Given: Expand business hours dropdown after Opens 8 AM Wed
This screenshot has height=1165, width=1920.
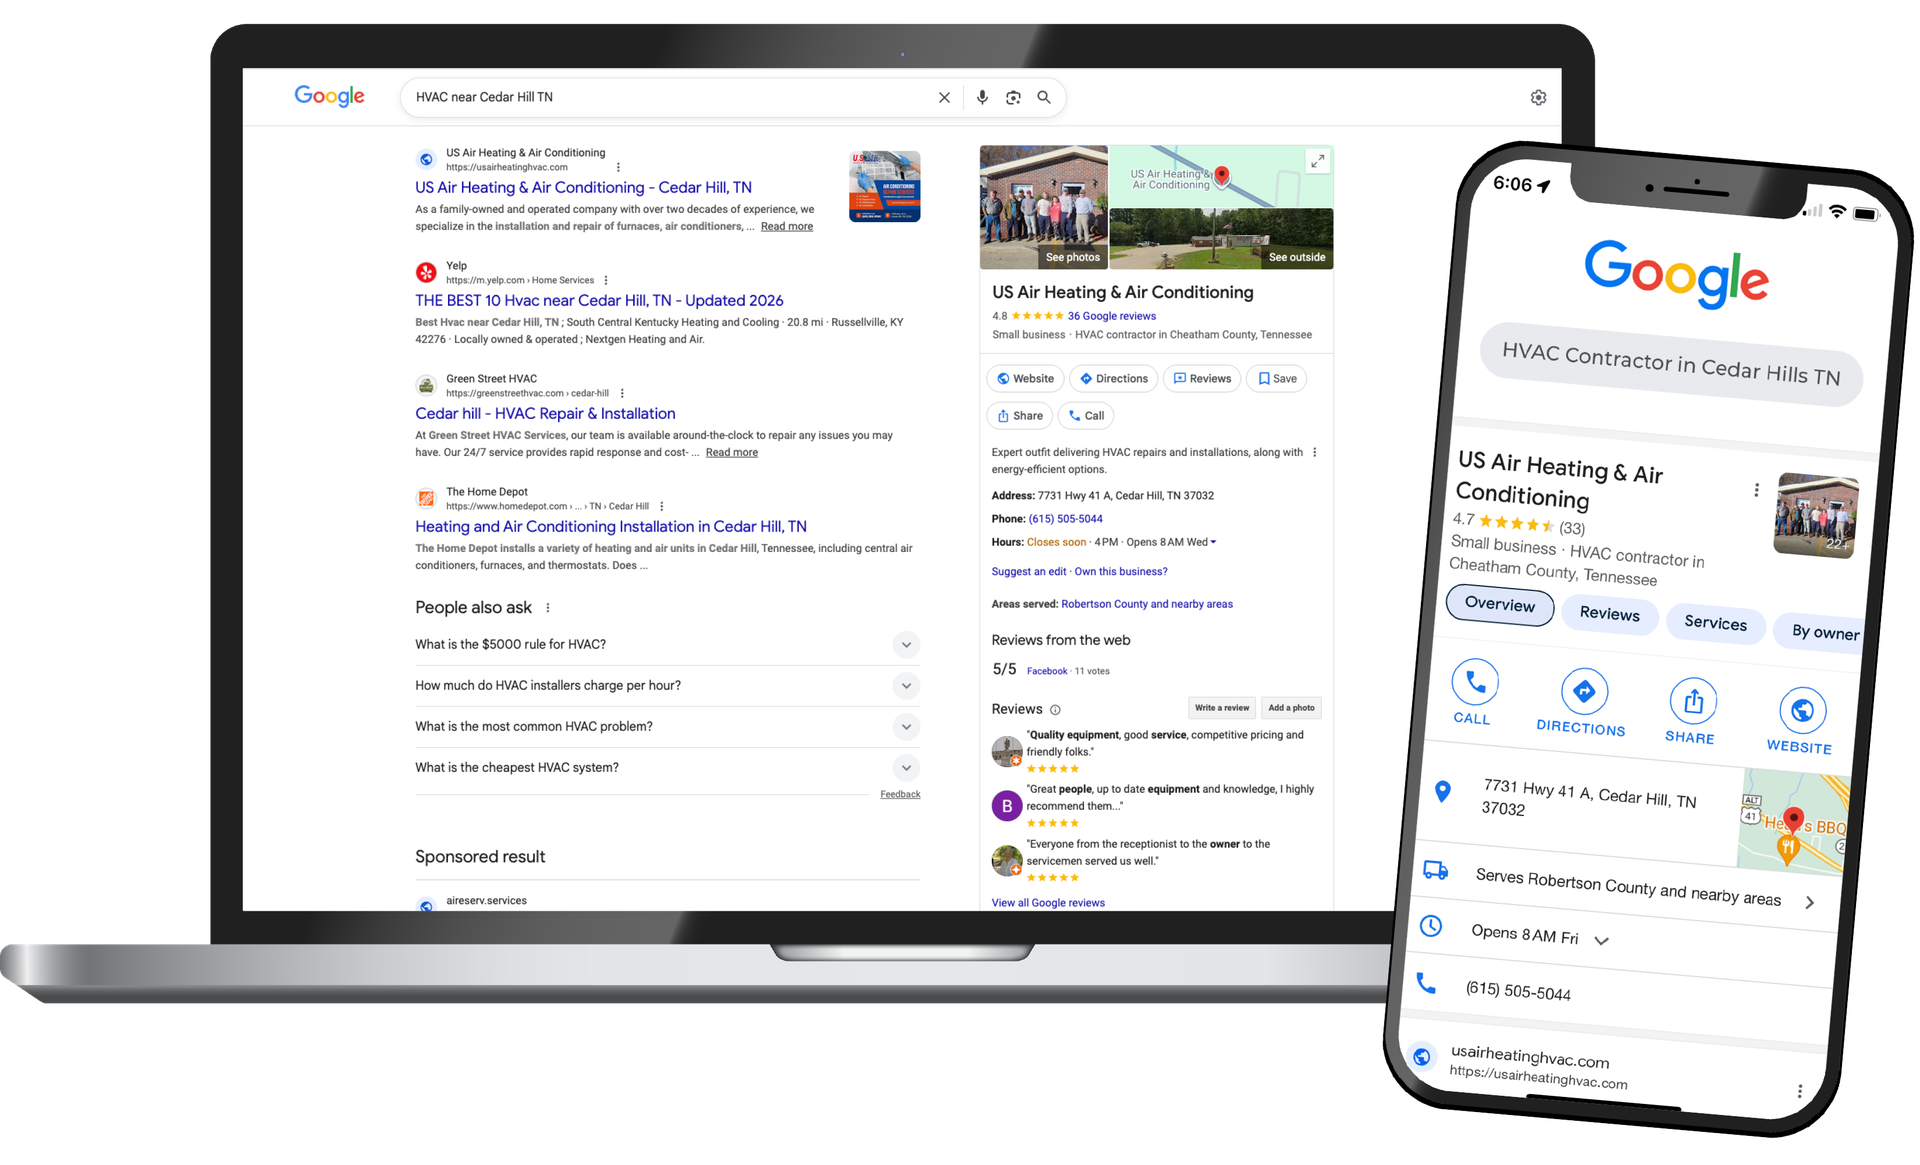Looking at the screenshot, I should tap(1213, 542).
